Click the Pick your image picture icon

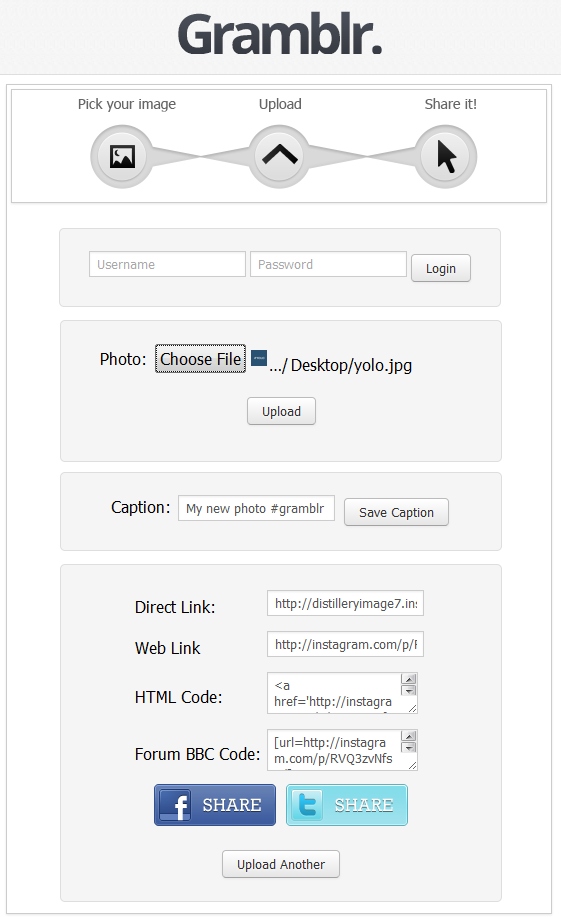coord(122,156)
